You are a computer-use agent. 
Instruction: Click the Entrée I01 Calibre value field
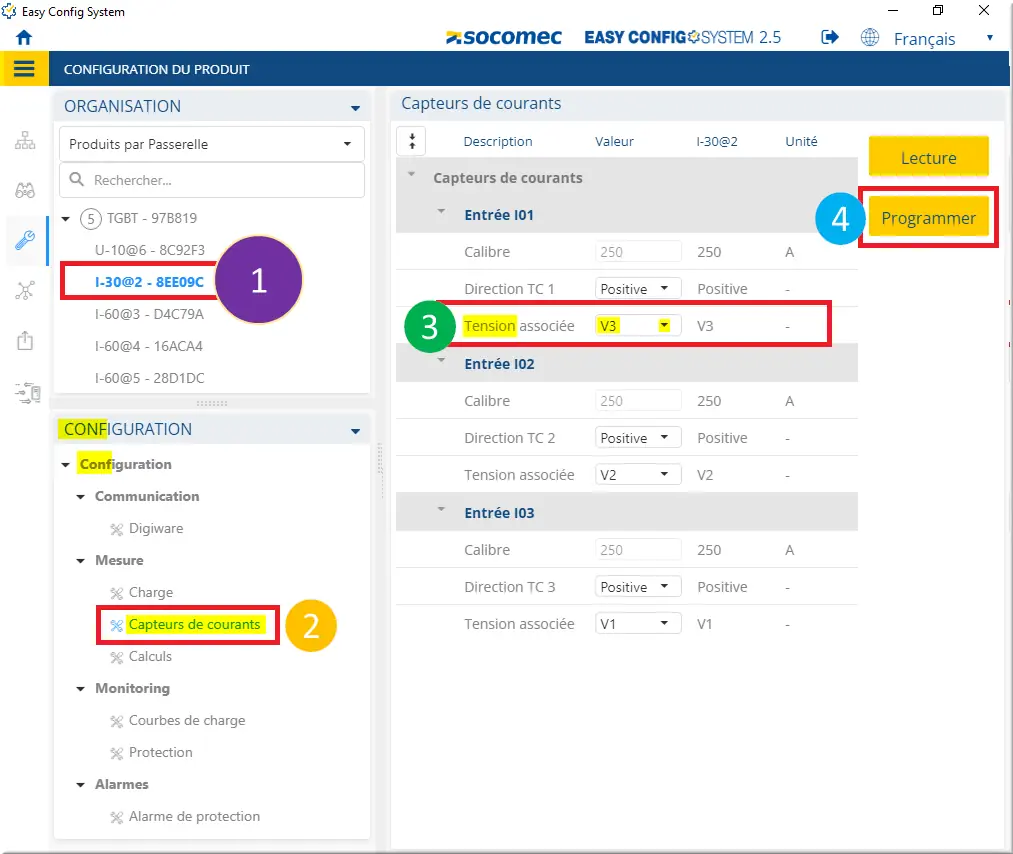[638, 252]
